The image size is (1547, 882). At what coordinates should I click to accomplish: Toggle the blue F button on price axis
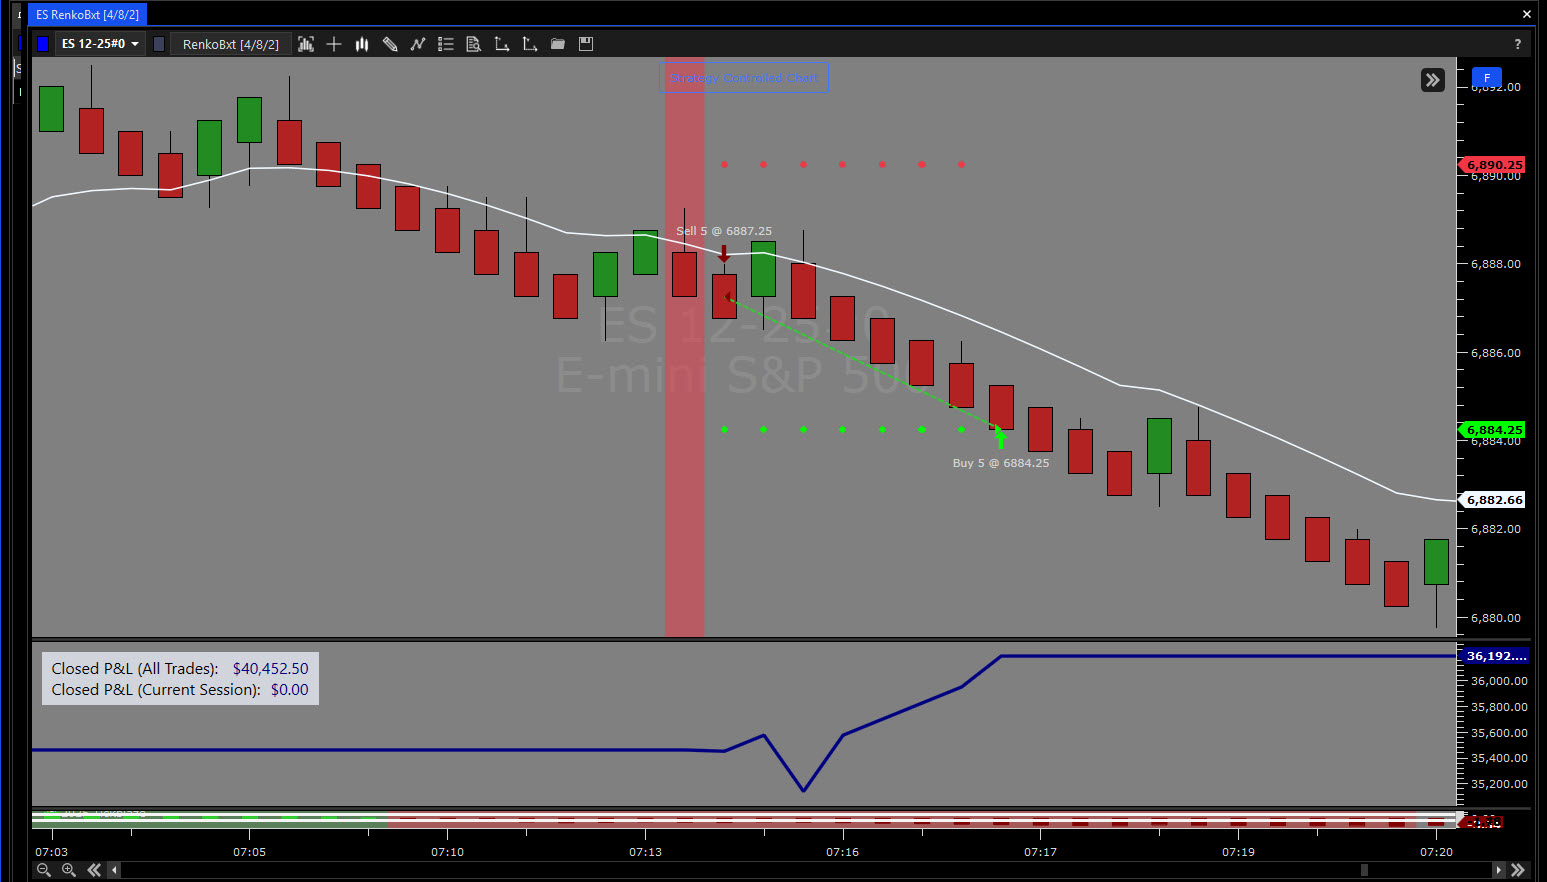coord(1486,78)
